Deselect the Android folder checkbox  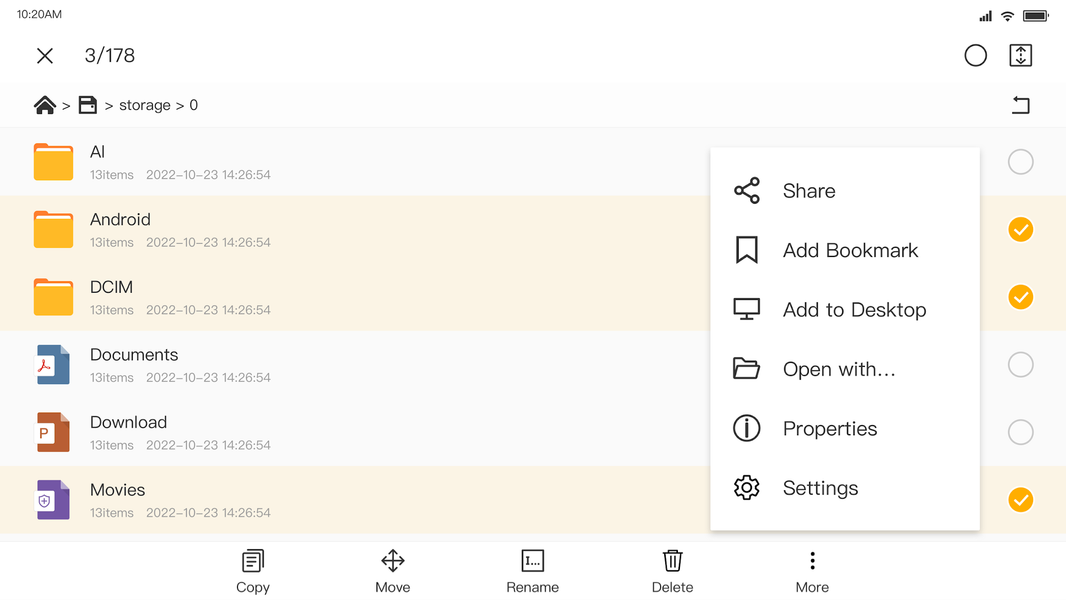point(1020,229)
